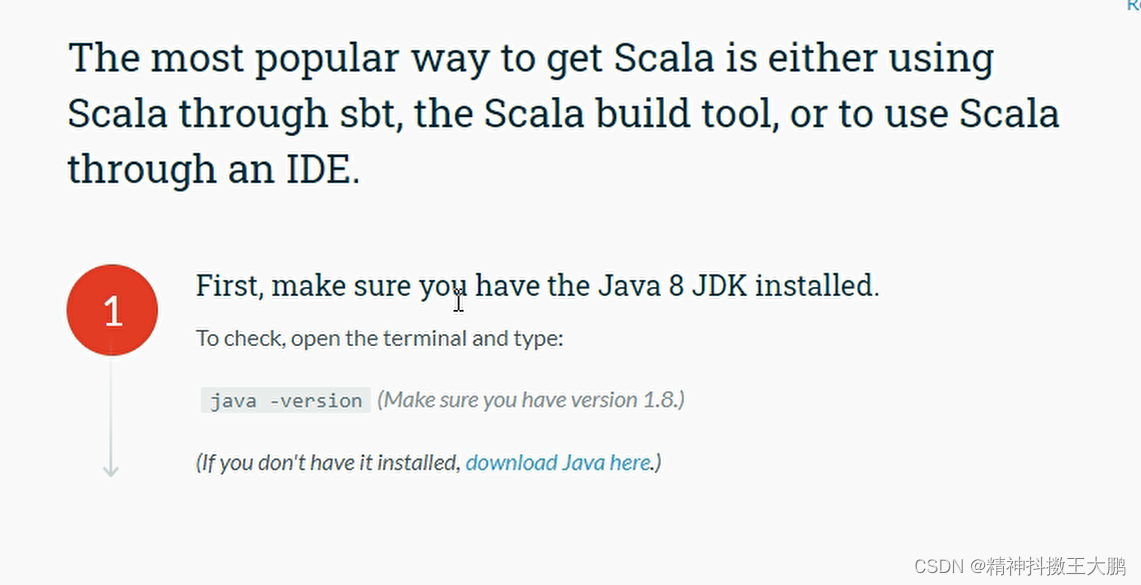Open the 'download Java here' link
Screen dimensions: 1141x585
(557, 463)
